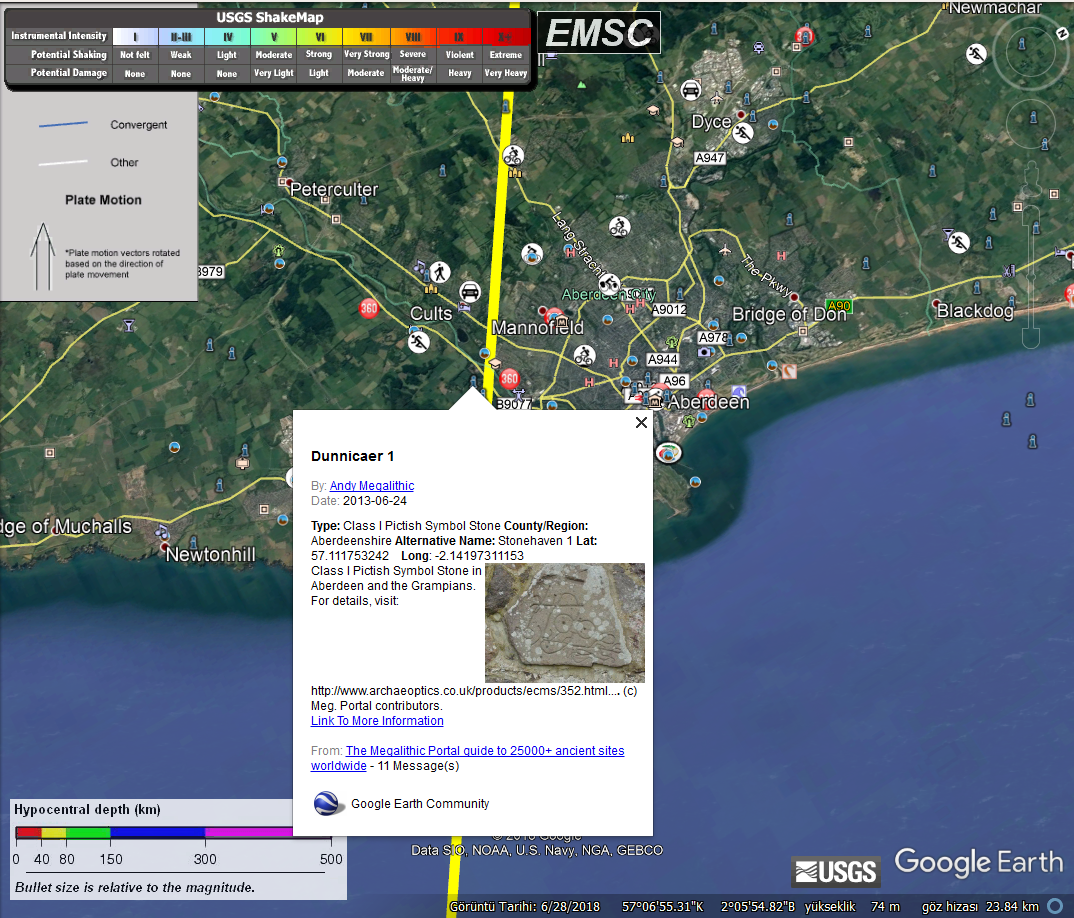Click green tree icon left of A978
1074x918 pixels.
click(x=672, y=342)
